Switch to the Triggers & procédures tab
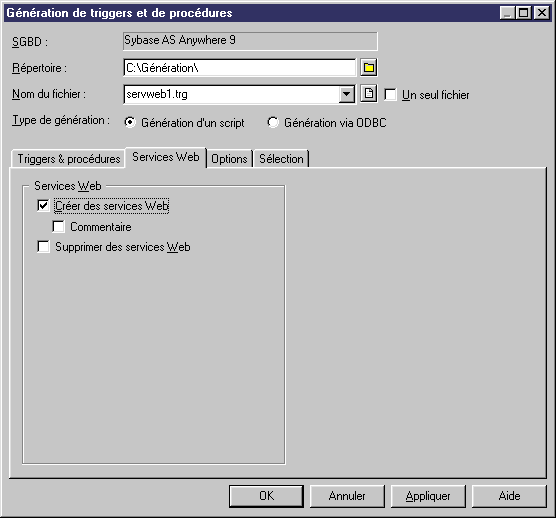The image size is (556, 518). click(x=68, y=159)
